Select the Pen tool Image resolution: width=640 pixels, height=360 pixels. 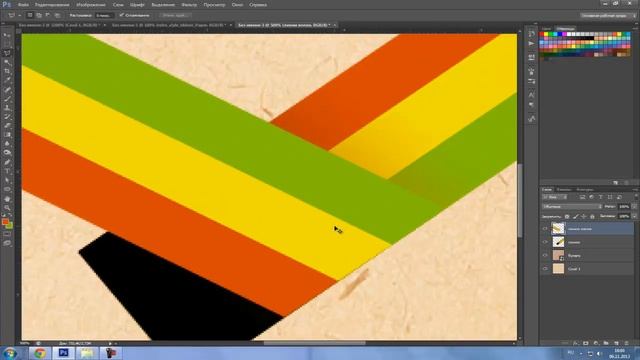(x=7, y=162)
